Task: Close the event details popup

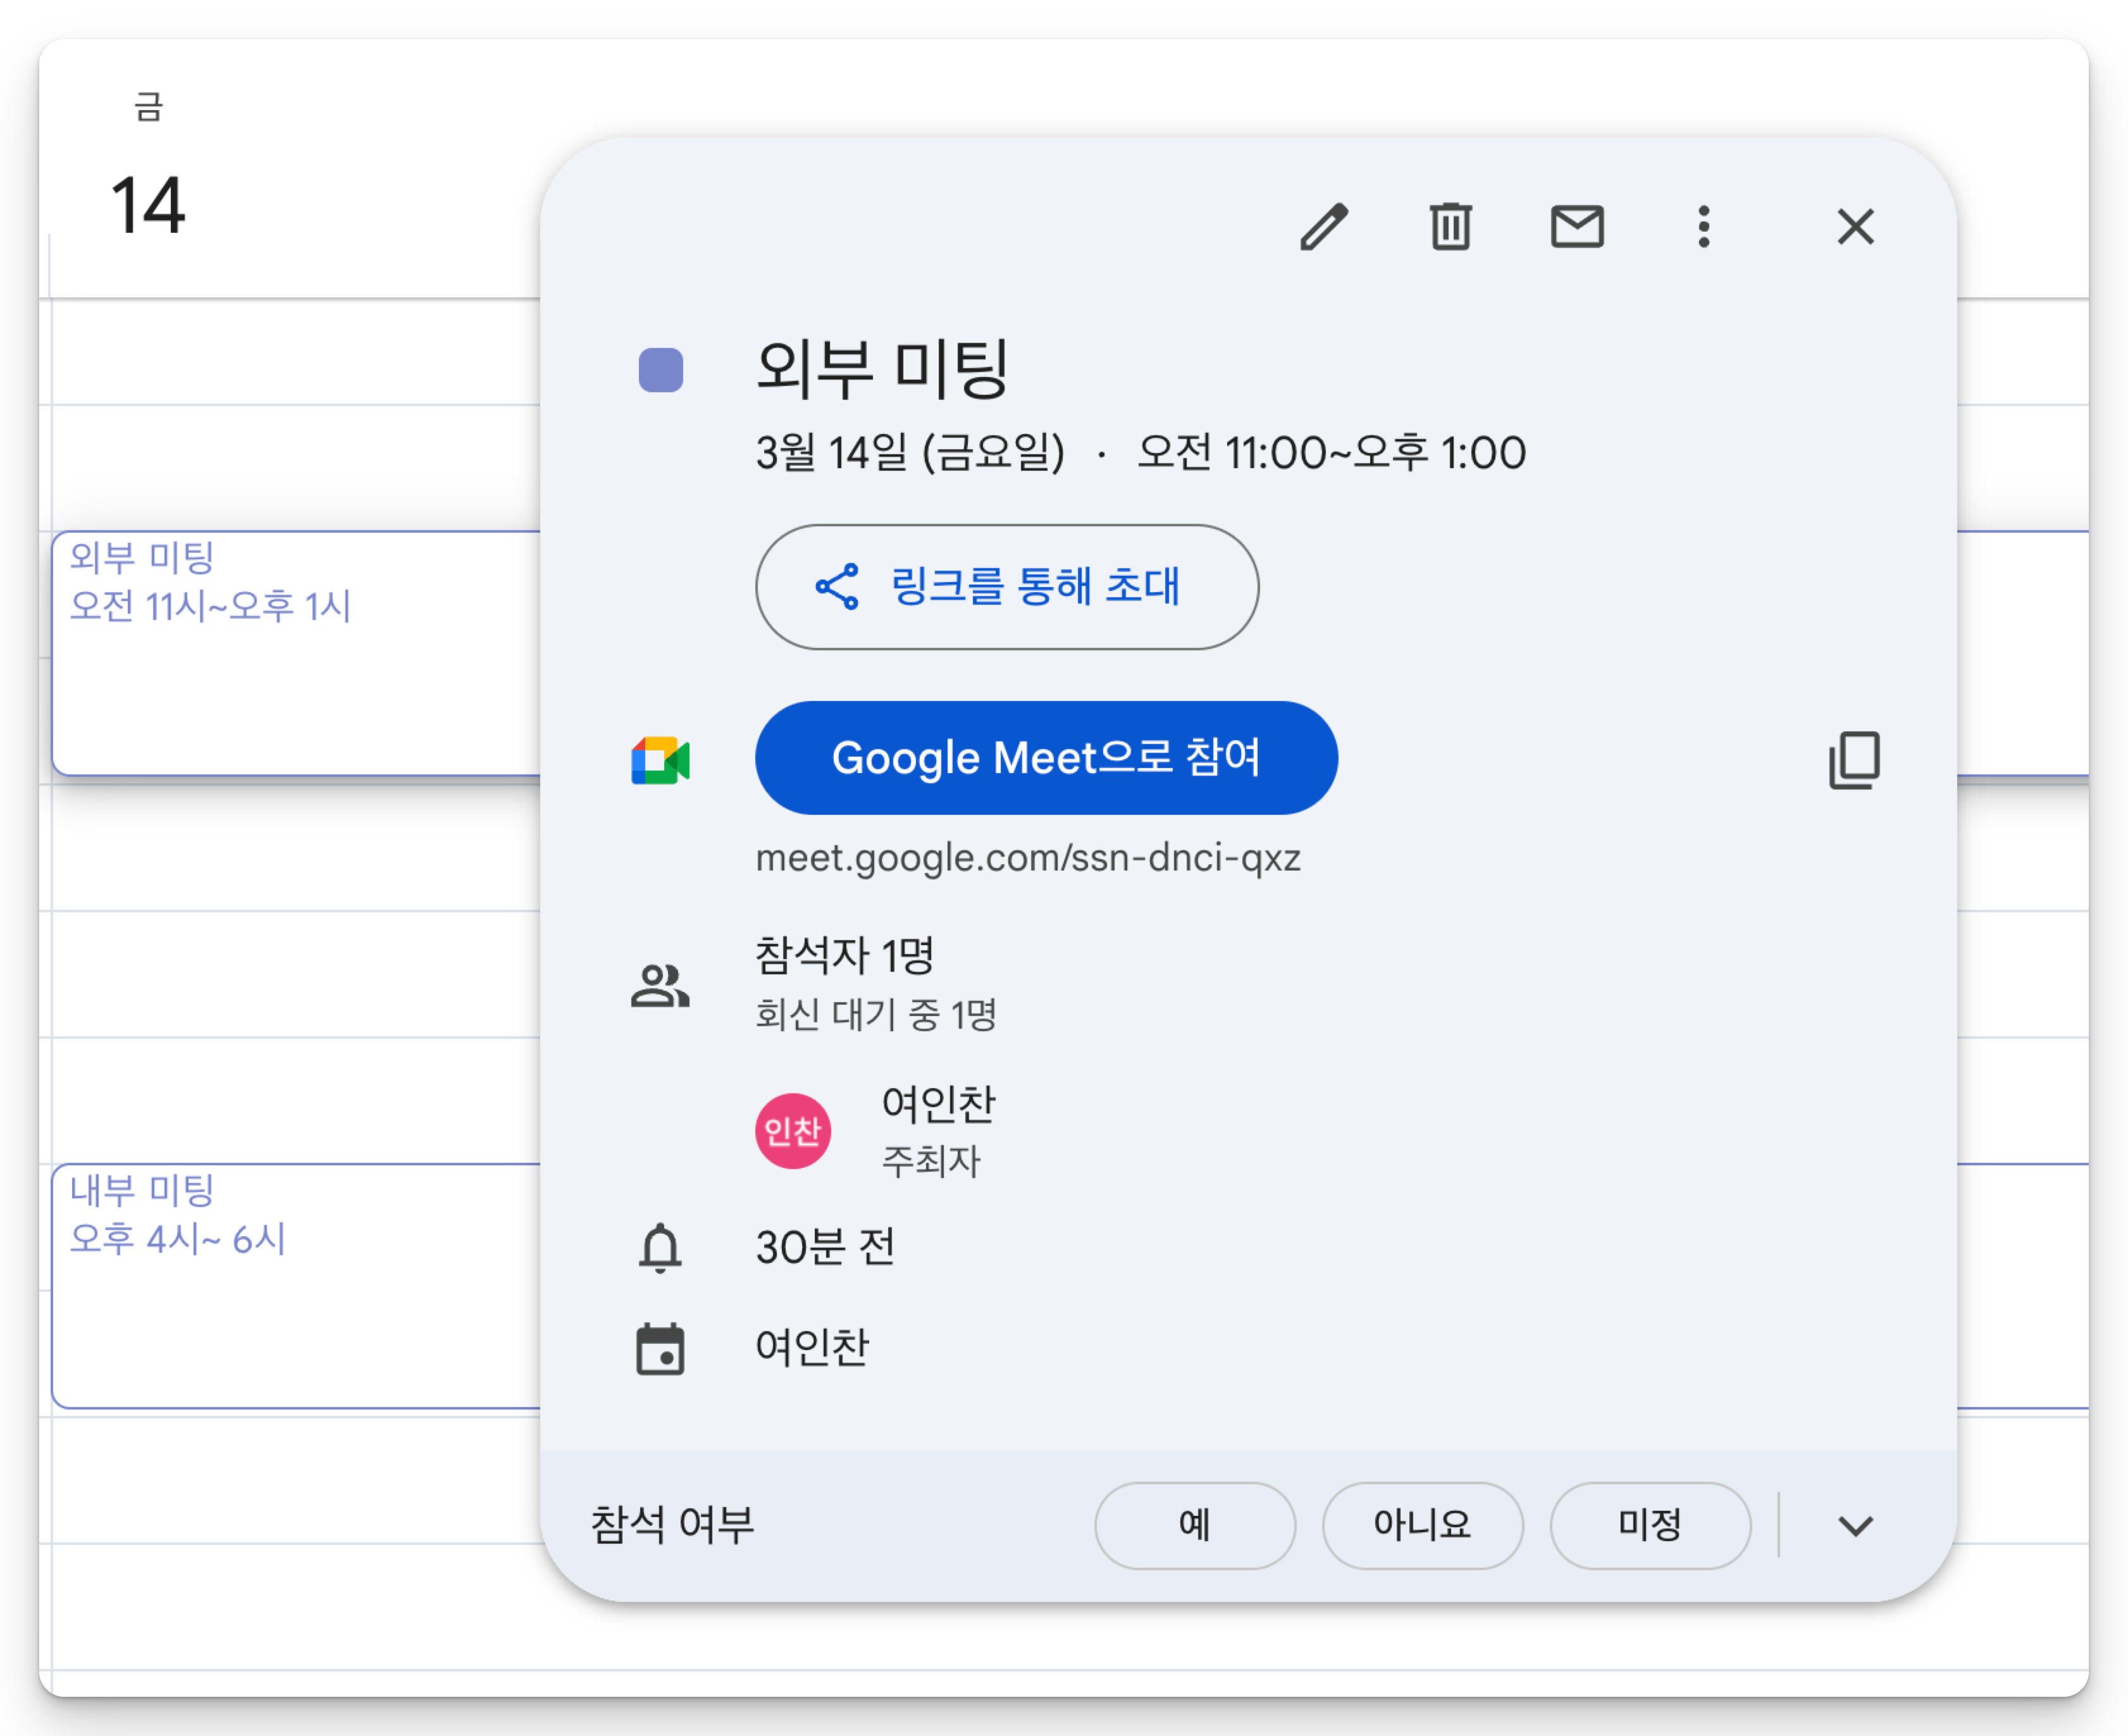Action: tap(1855, 227)
